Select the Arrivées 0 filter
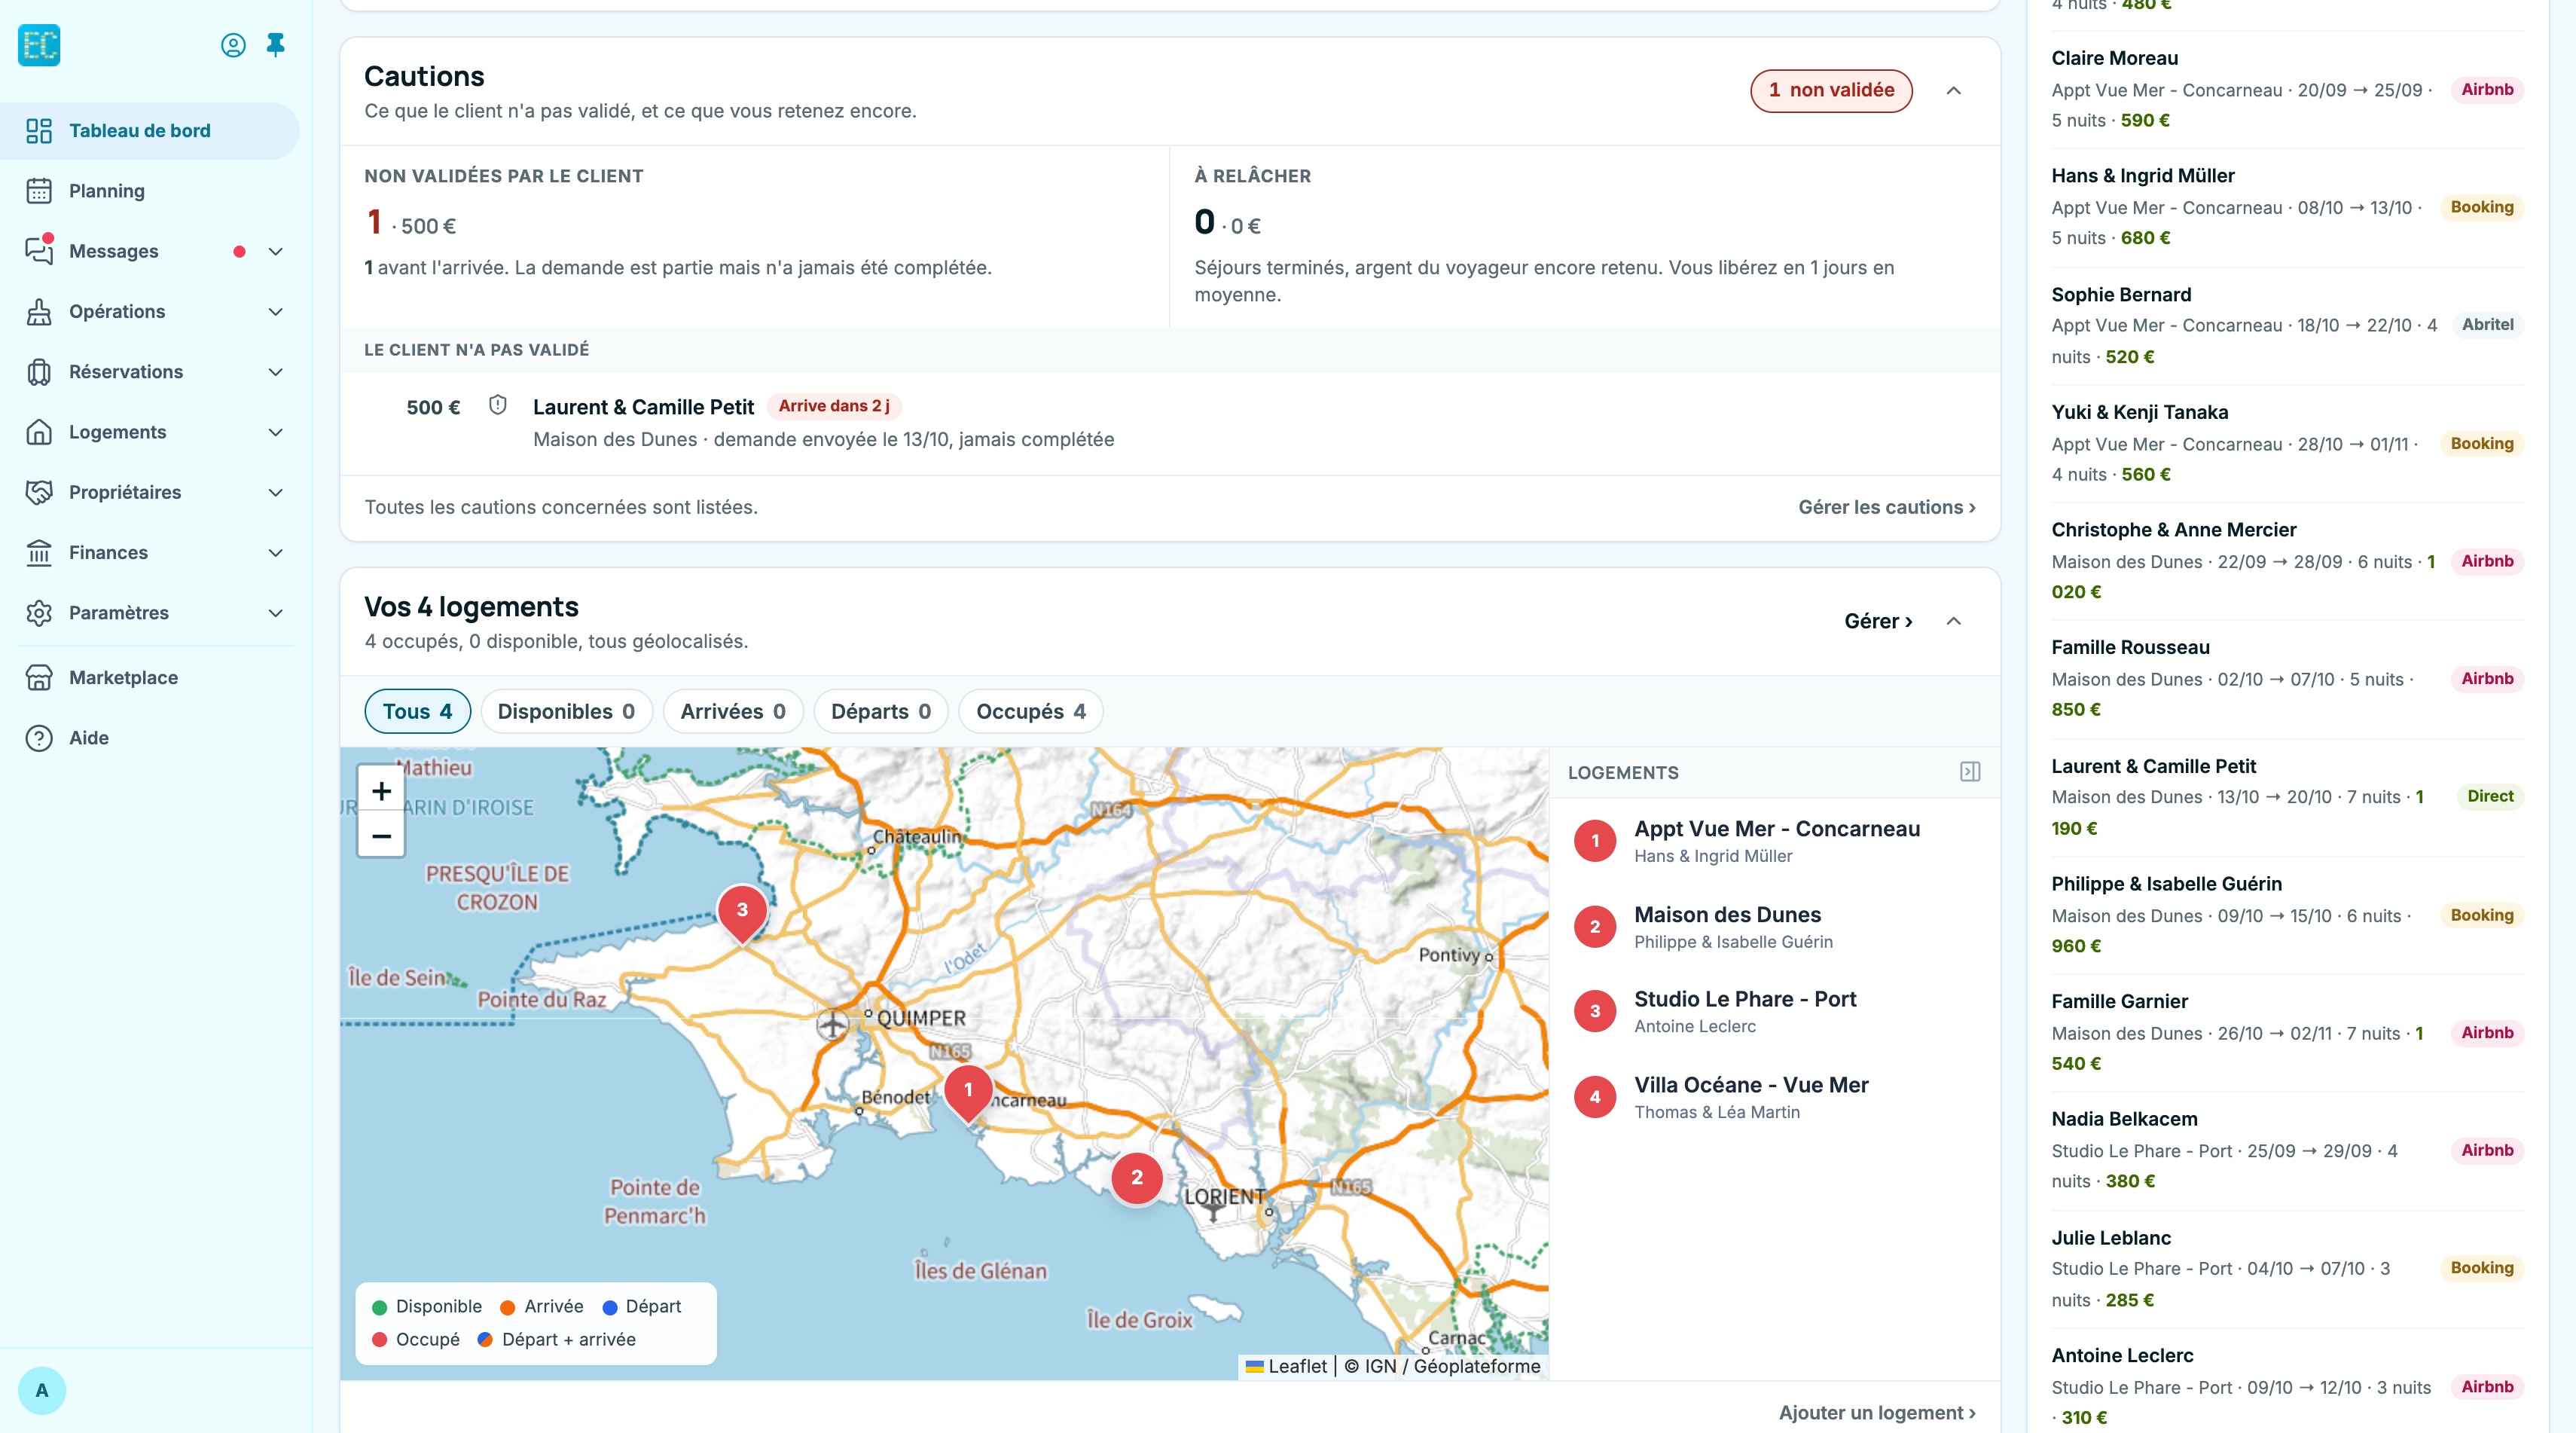Viewport: 2576px width, 1433px height. (733, 711)
